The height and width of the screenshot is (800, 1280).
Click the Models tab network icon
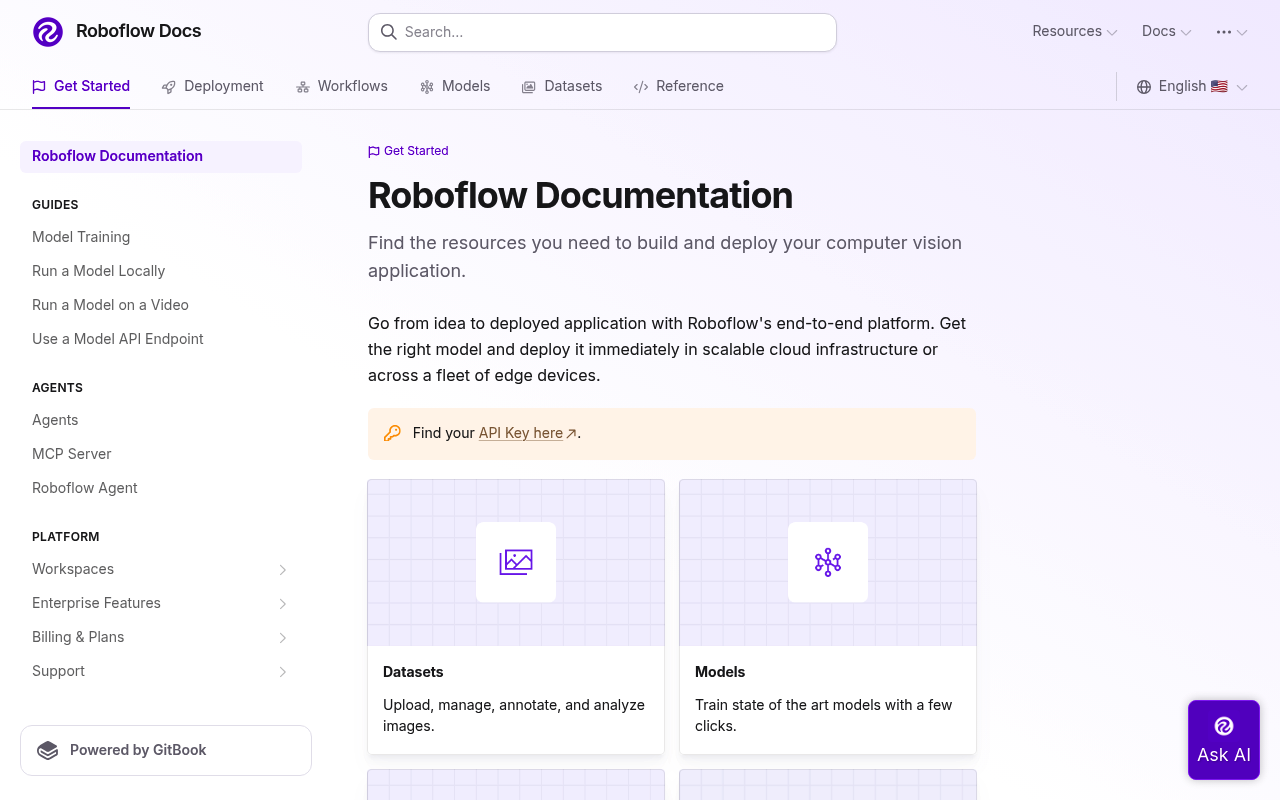427,87
